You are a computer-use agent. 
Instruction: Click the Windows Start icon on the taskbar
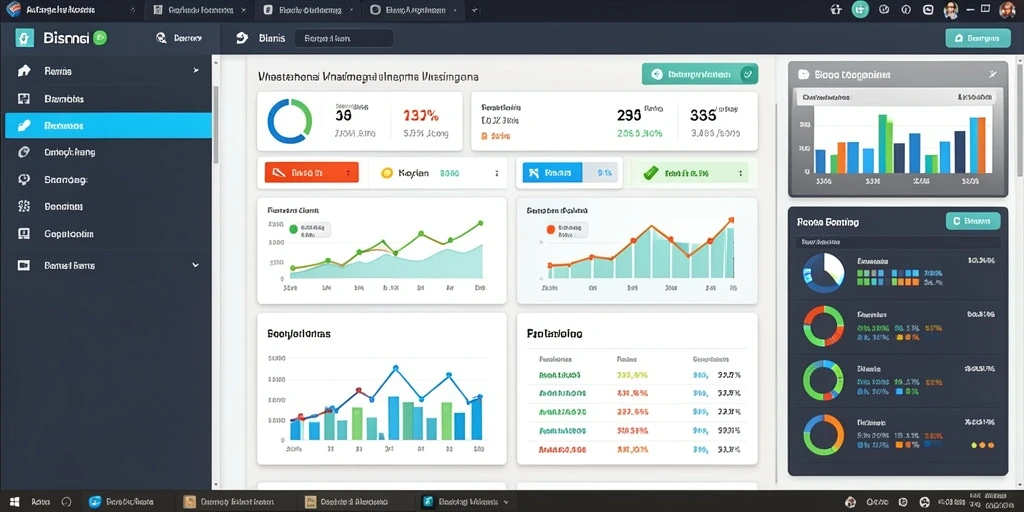click(14, 502)
